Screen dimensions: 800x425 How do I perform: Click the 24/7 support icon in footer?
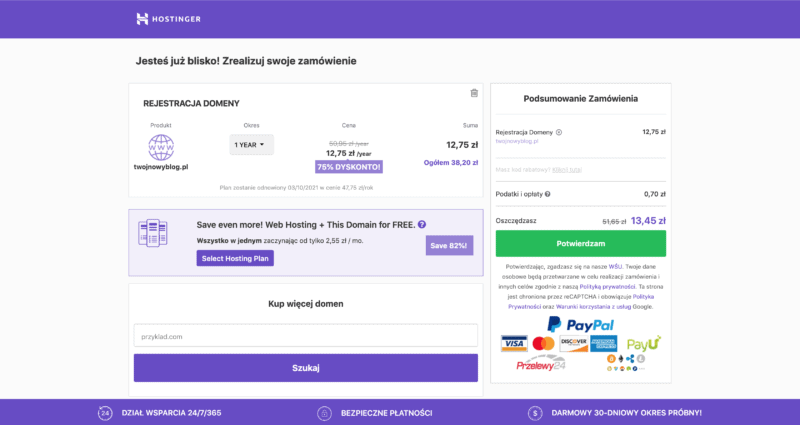tap(105, 413)
